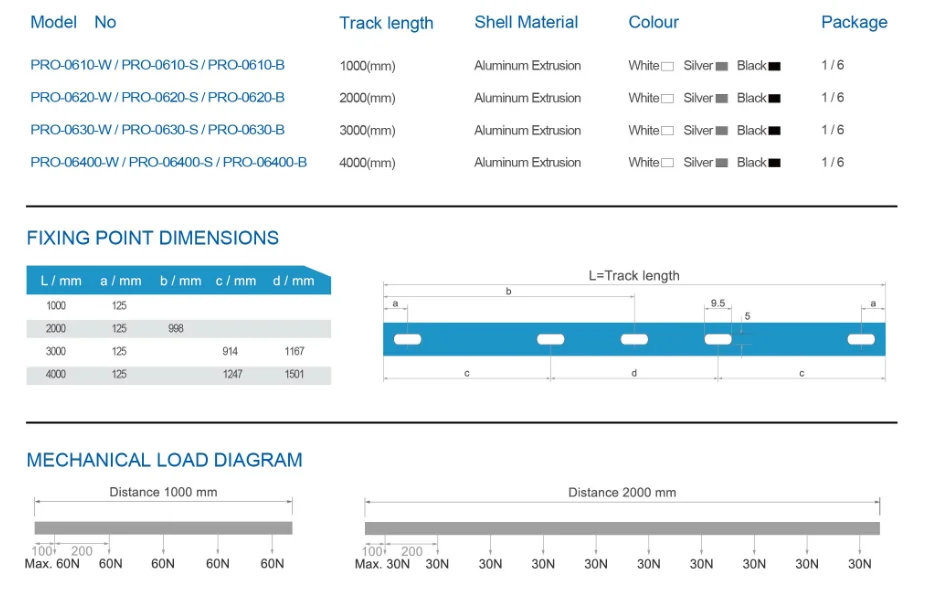The height and width of the screenshot is (596, 926).
Task: Click the '9.5' slot width dimension label
Action: [718, 303]
